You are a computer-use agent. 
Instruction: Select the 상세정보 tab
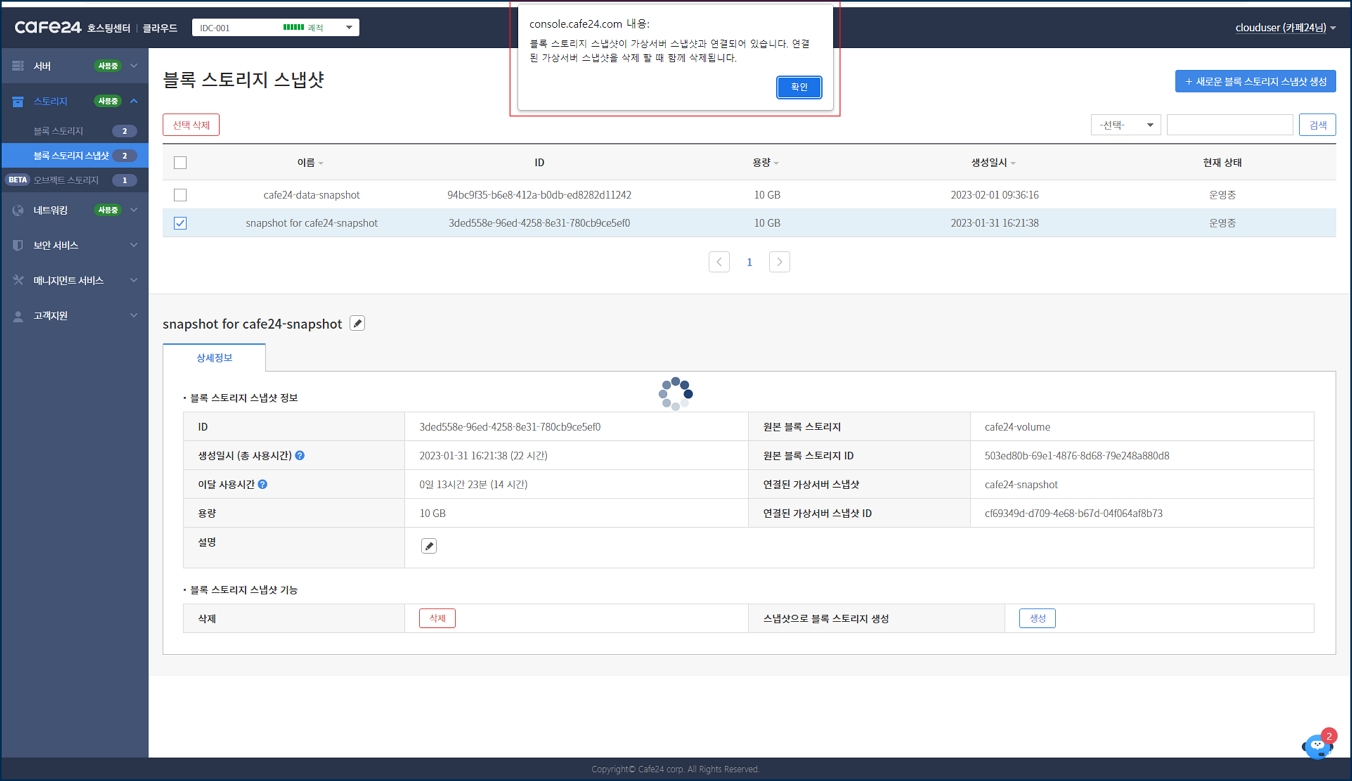214,358
